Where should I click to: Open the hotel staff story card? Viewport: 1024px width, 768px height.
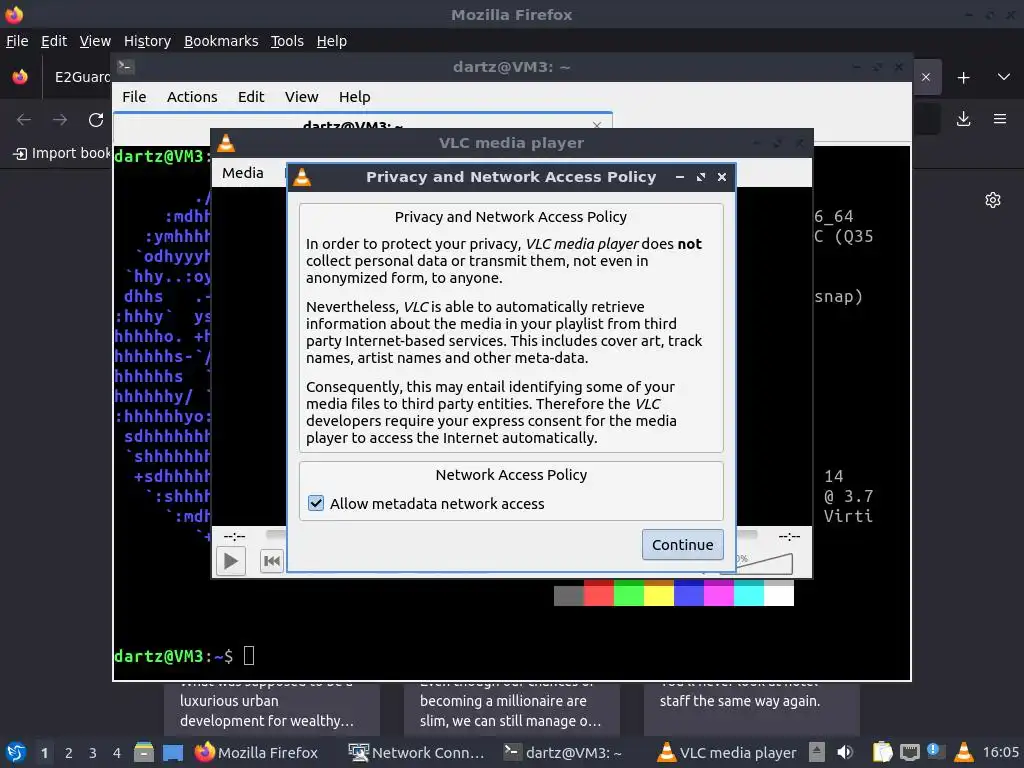pos(752,710)
